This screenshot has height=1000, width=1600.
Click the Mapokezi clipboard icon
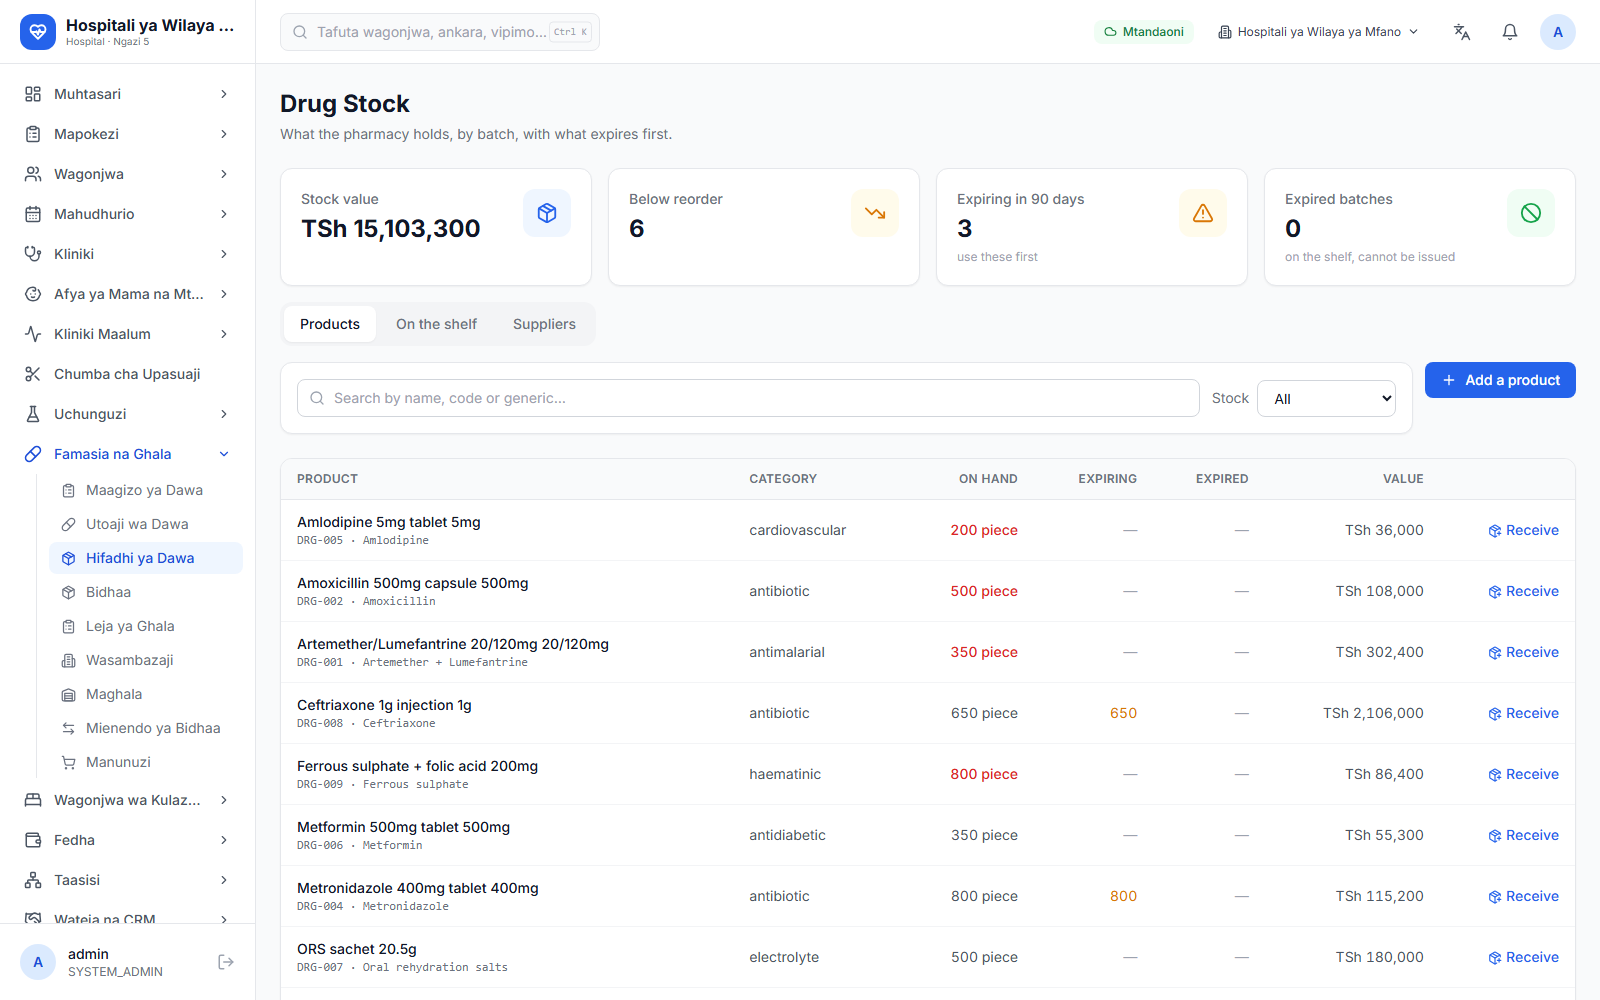point(33,134)
